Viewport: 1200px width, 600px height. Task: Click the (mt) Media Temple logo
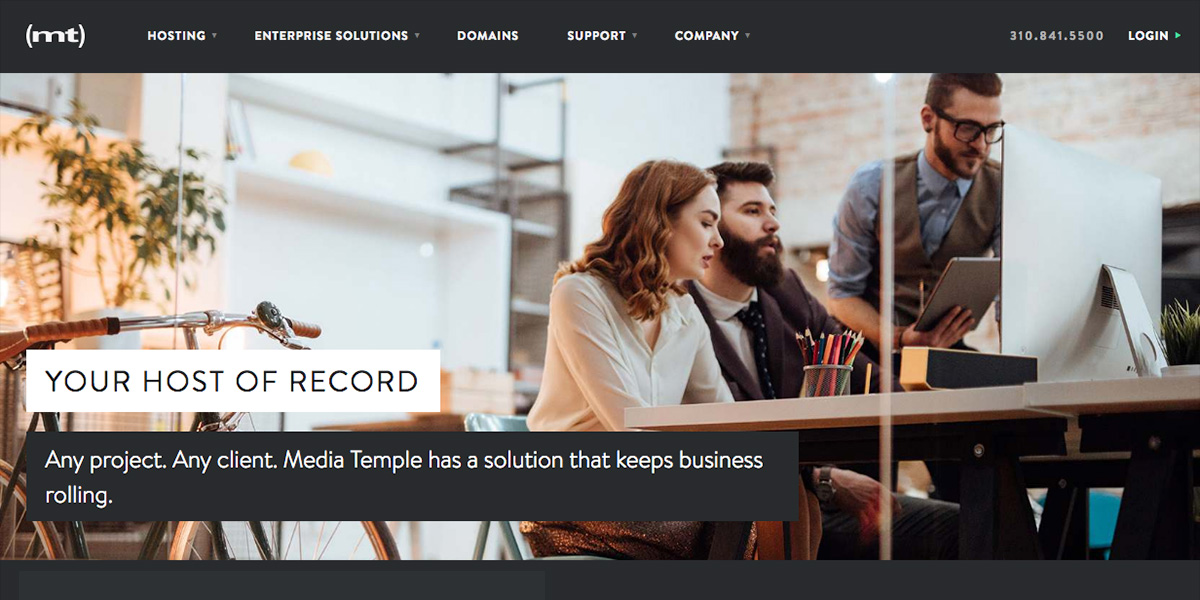coord(55,36)
